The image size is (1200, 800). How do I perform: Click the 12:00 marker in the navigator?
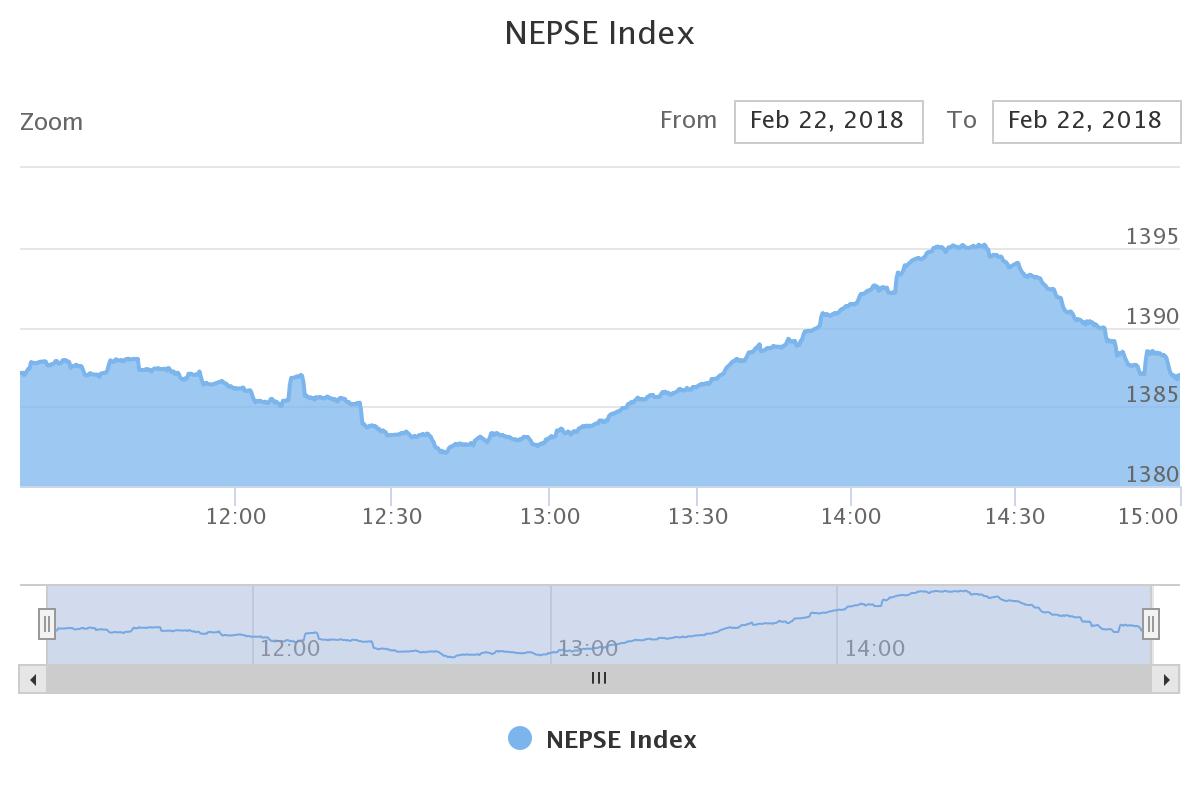pyautogui.click(x=290, y=648)
